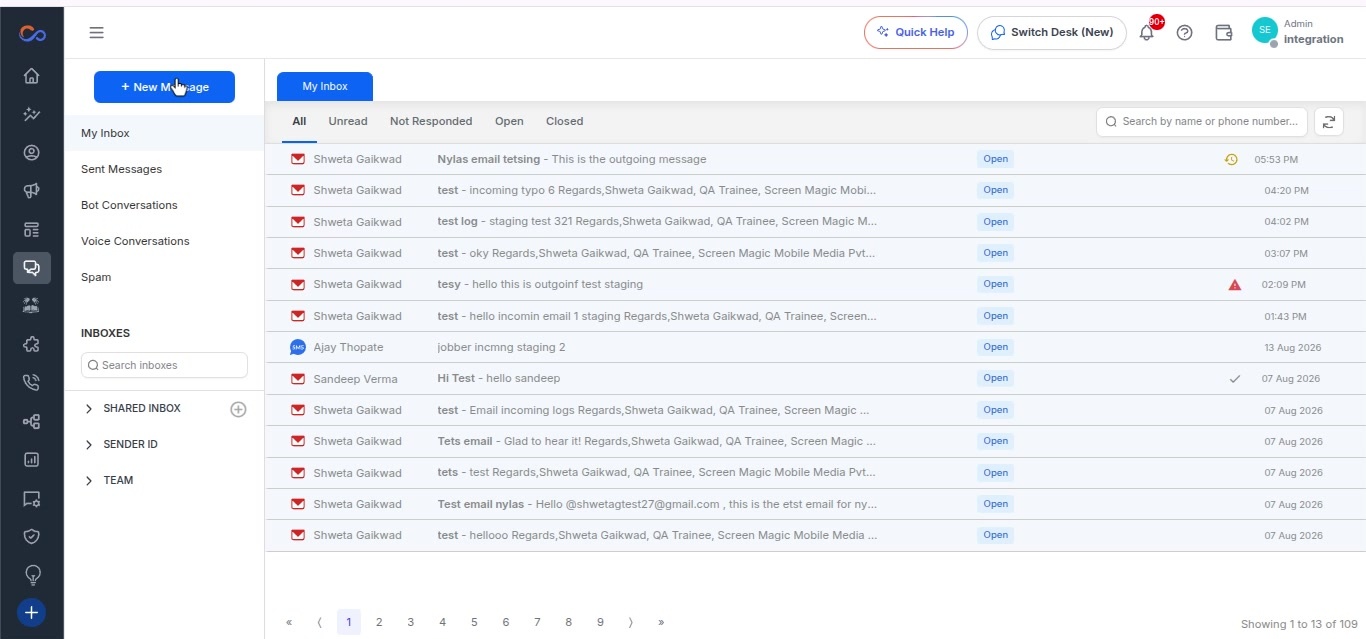This screenshot has height=639, width=1366.
Task: Open the campaigns megaphone sidebar icon
Action: coord(31,191)
